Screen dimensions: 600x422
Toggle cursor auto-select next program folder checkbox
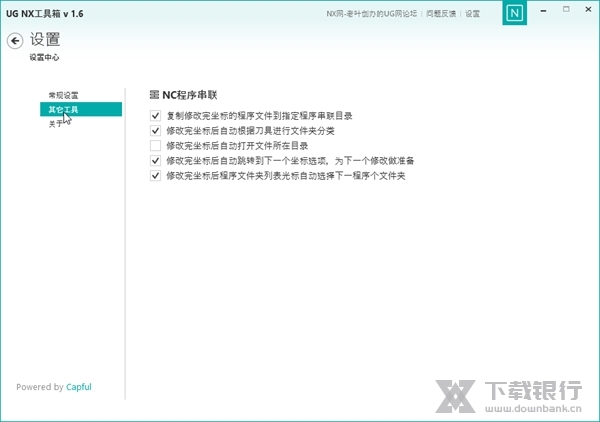point(155,176)
